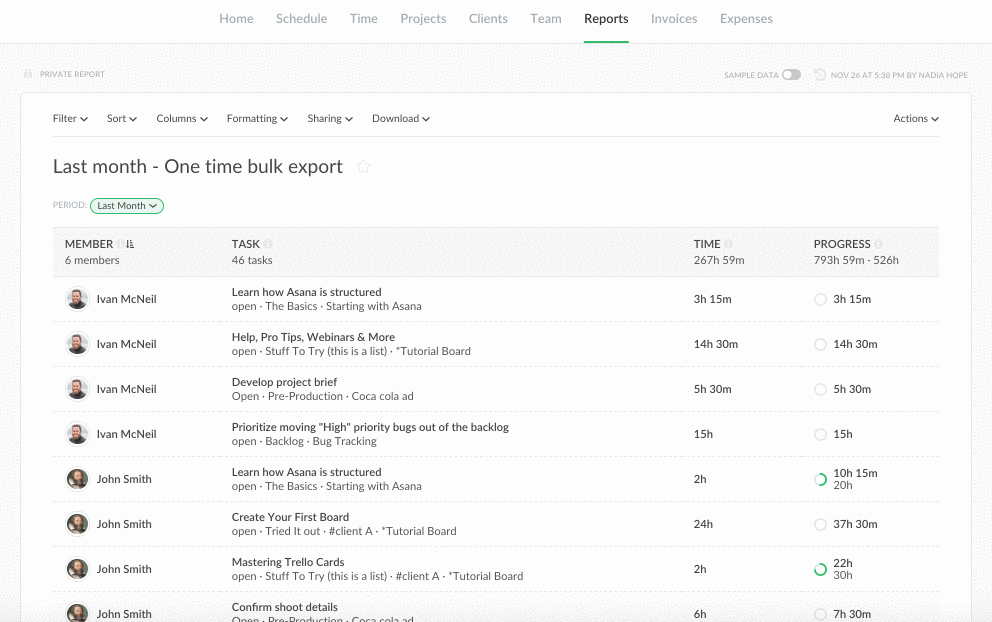The width and height of the screenshot is (992, 622).
Task: Click the 'Create Your First Board' task
Action: click(x=290, y=517)
